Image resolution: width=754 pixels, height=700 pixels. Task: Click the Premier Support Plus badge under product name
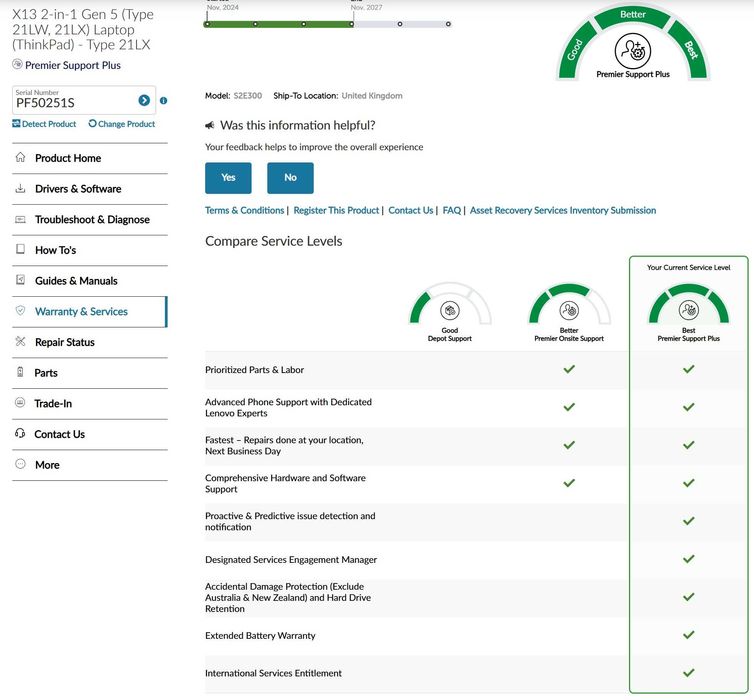(67, 65)
